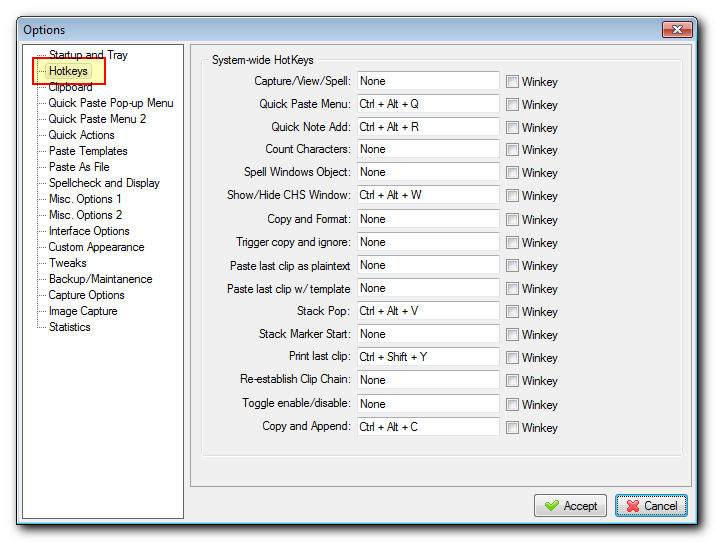Image resolution: width=715 pixels, height=542 pixels.
Task: Select the Toggle enable/disable hotkey field
Action: (x=427, y=404)
